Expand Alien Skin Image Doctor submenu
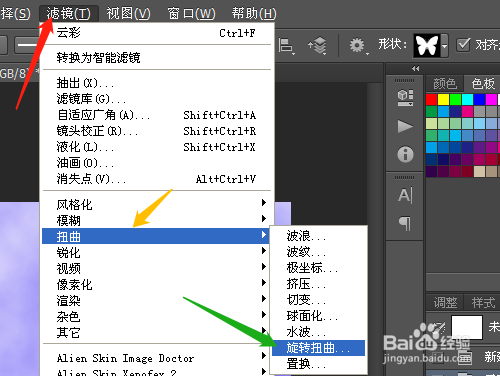 pos(157,358)
